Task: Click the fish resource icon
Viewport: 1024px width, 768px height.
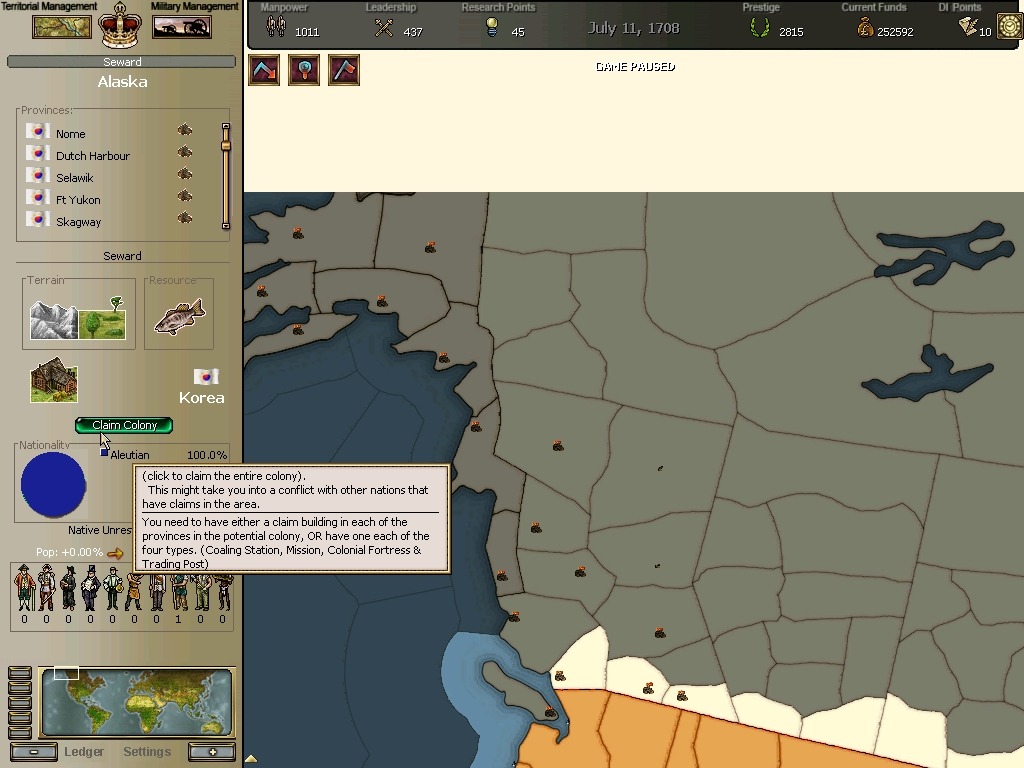Action: coord(180,316)
